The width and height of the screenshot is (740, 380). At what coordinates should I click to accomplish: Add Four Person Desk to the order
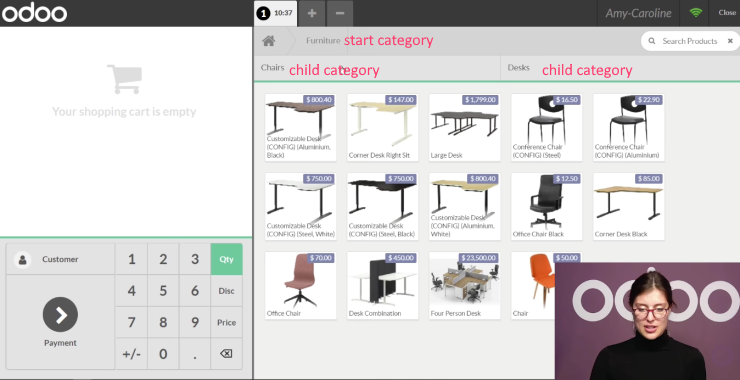point(464,285)
